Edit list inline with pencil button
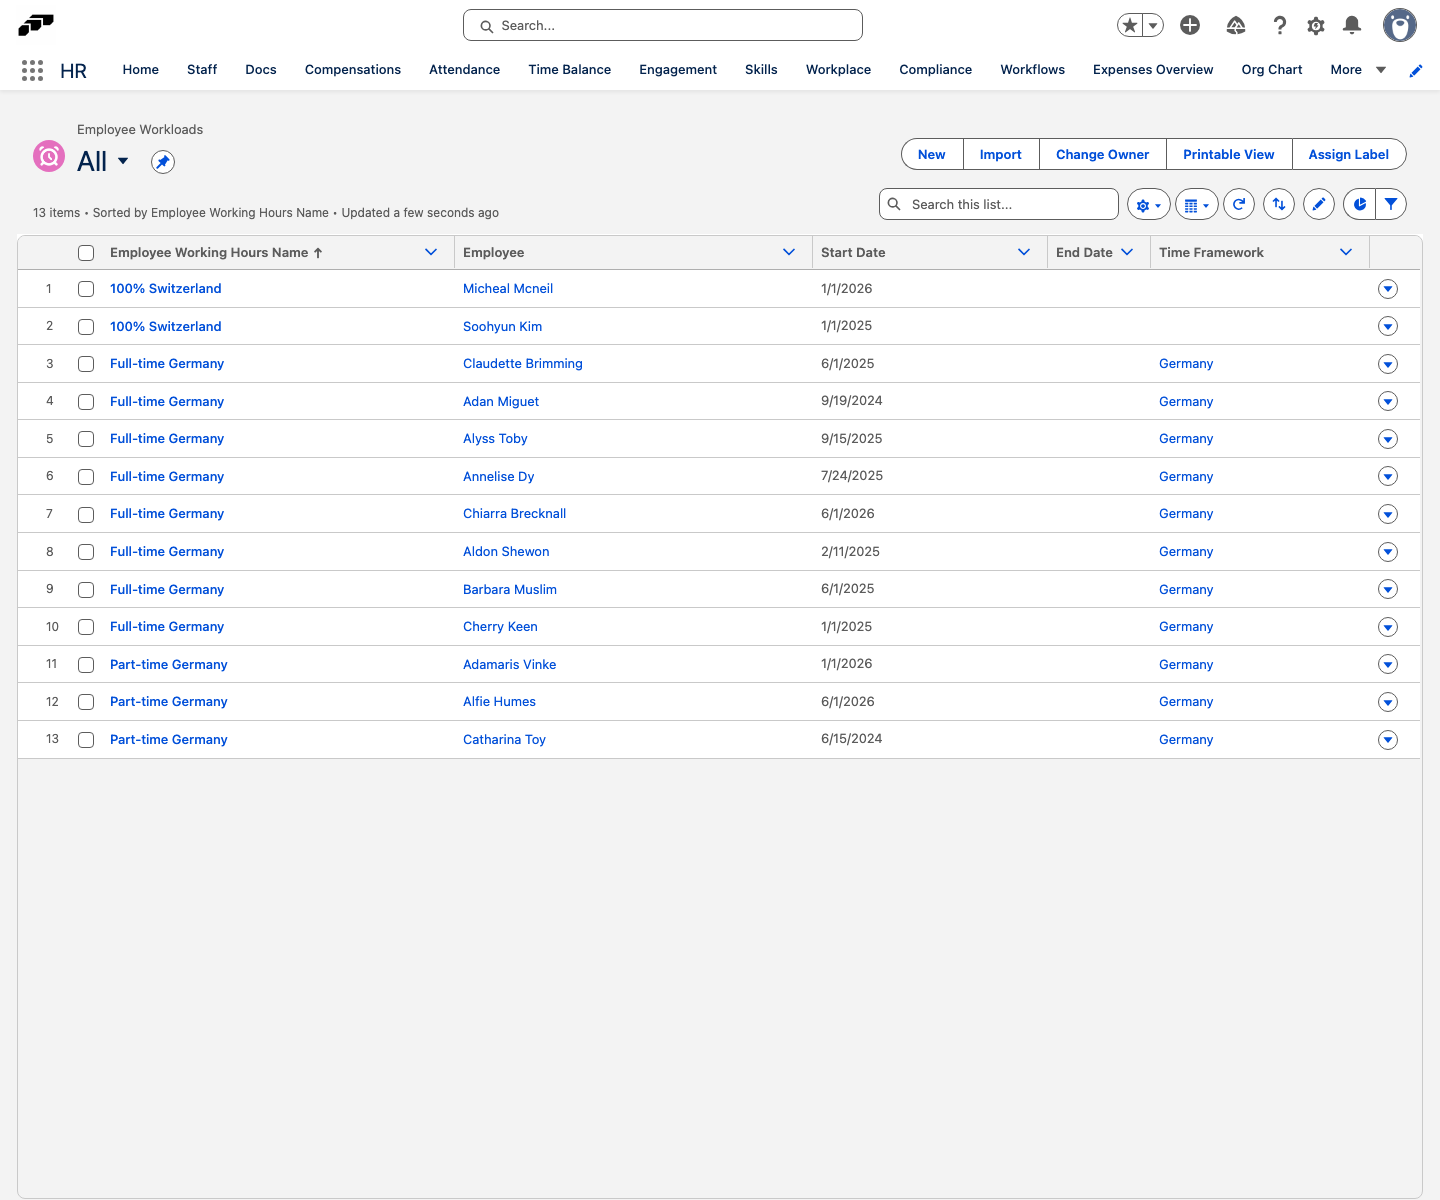Viewport: 1440px width, 1200px height. click(1319, 204)
